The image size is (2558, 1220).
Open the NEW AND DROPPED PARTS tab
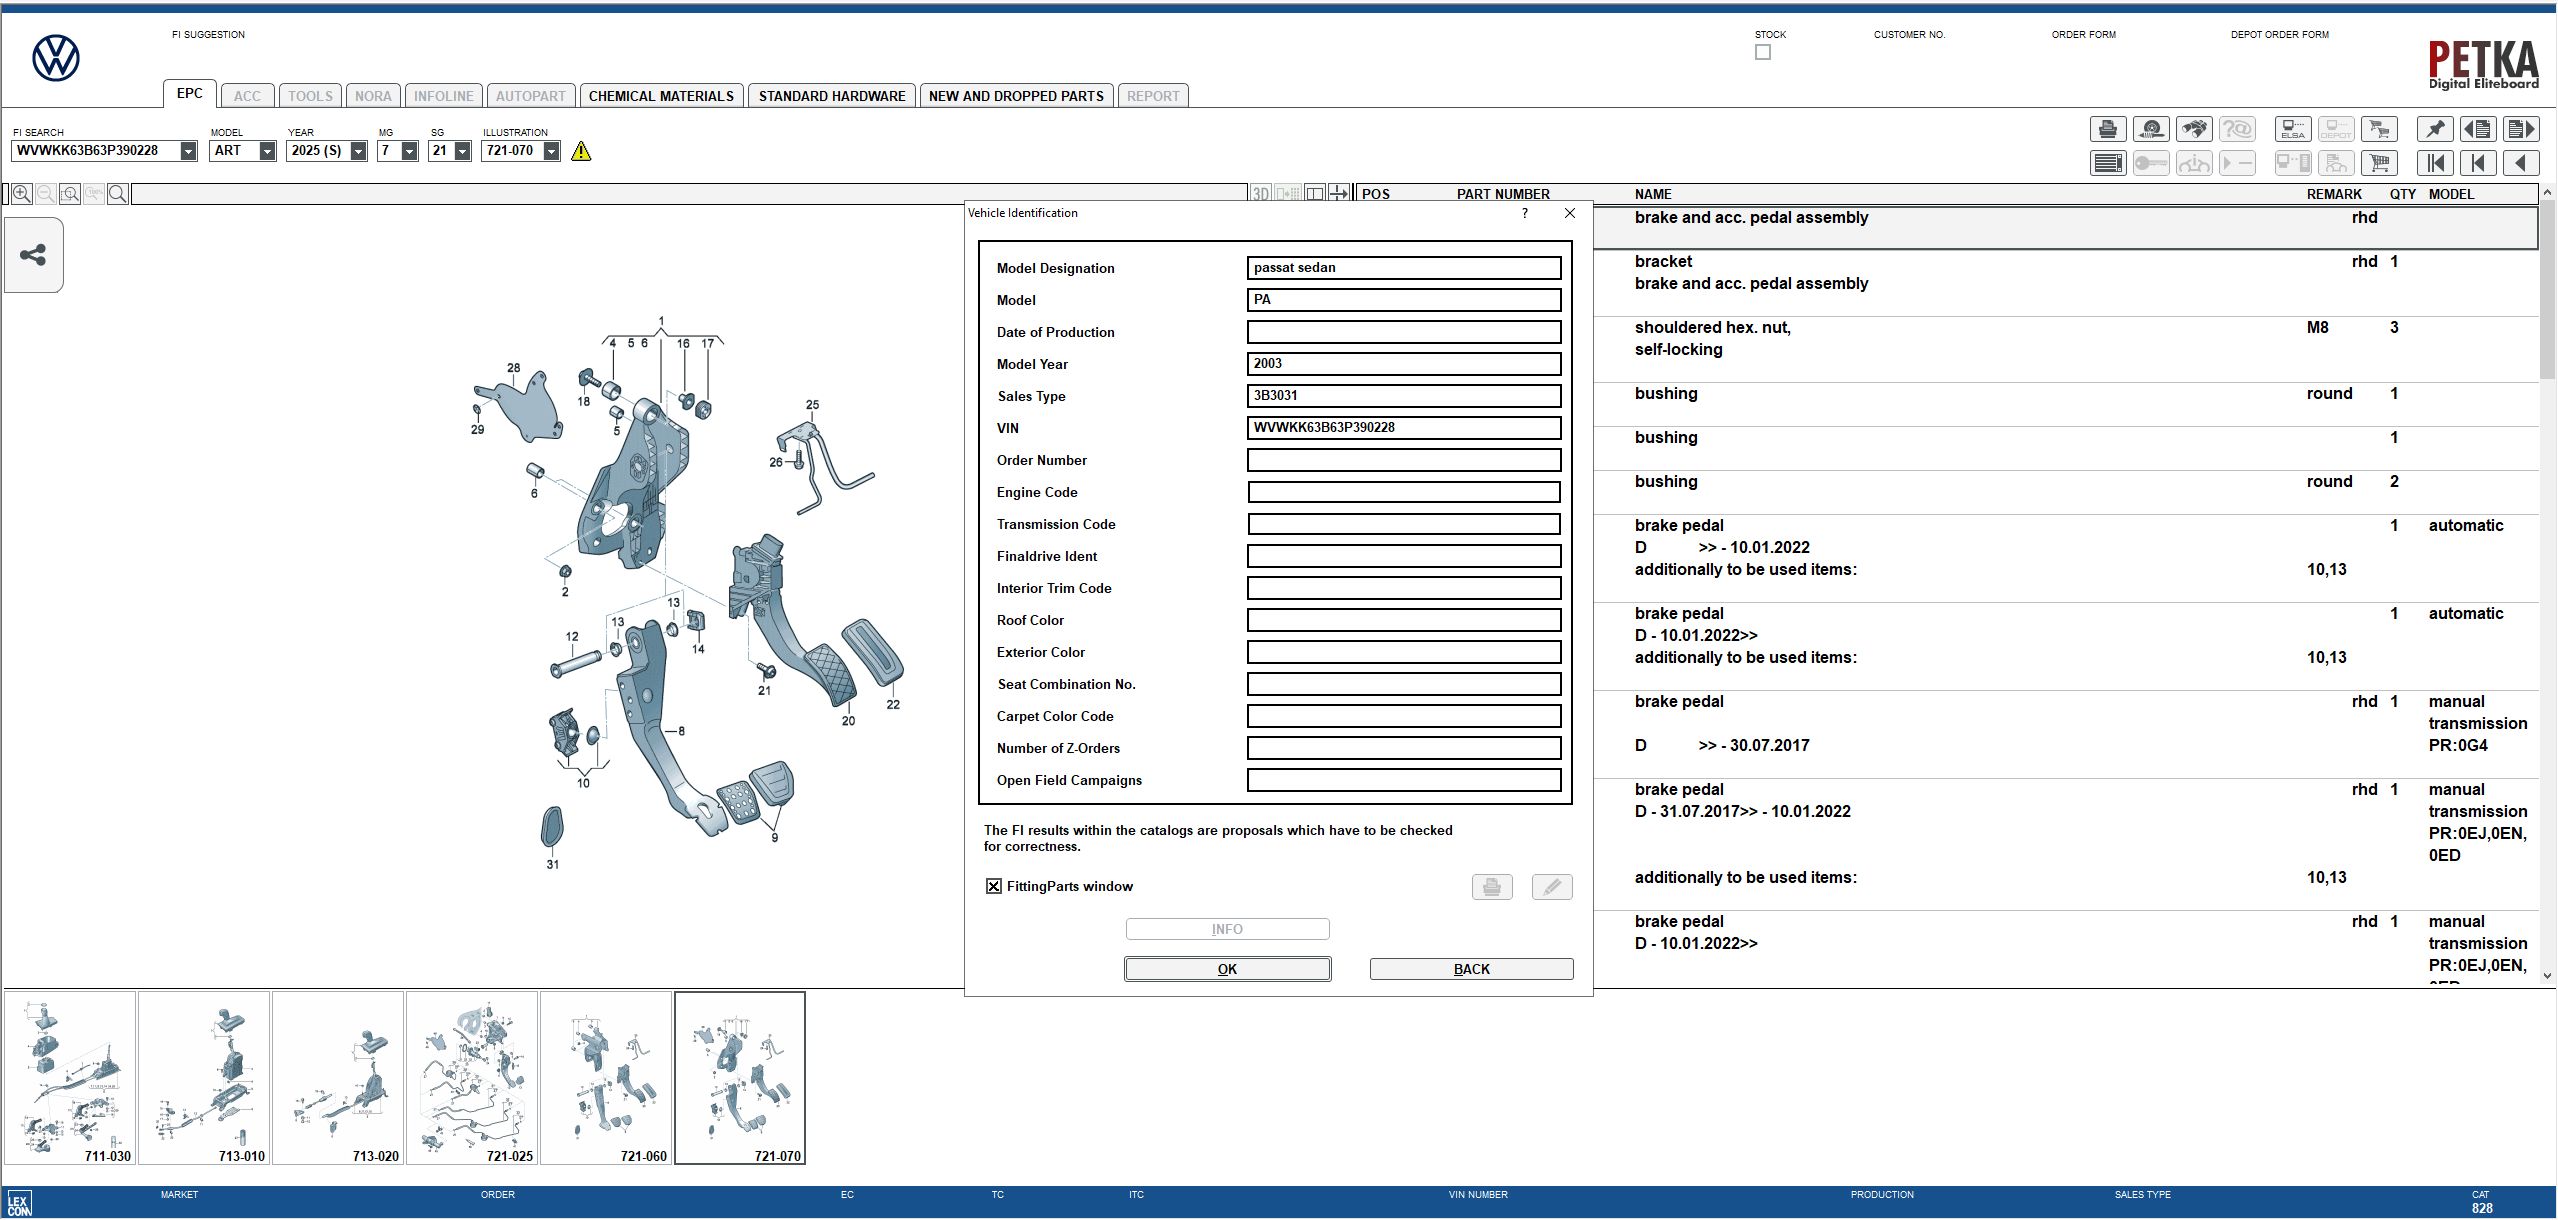pos(1016,96)
